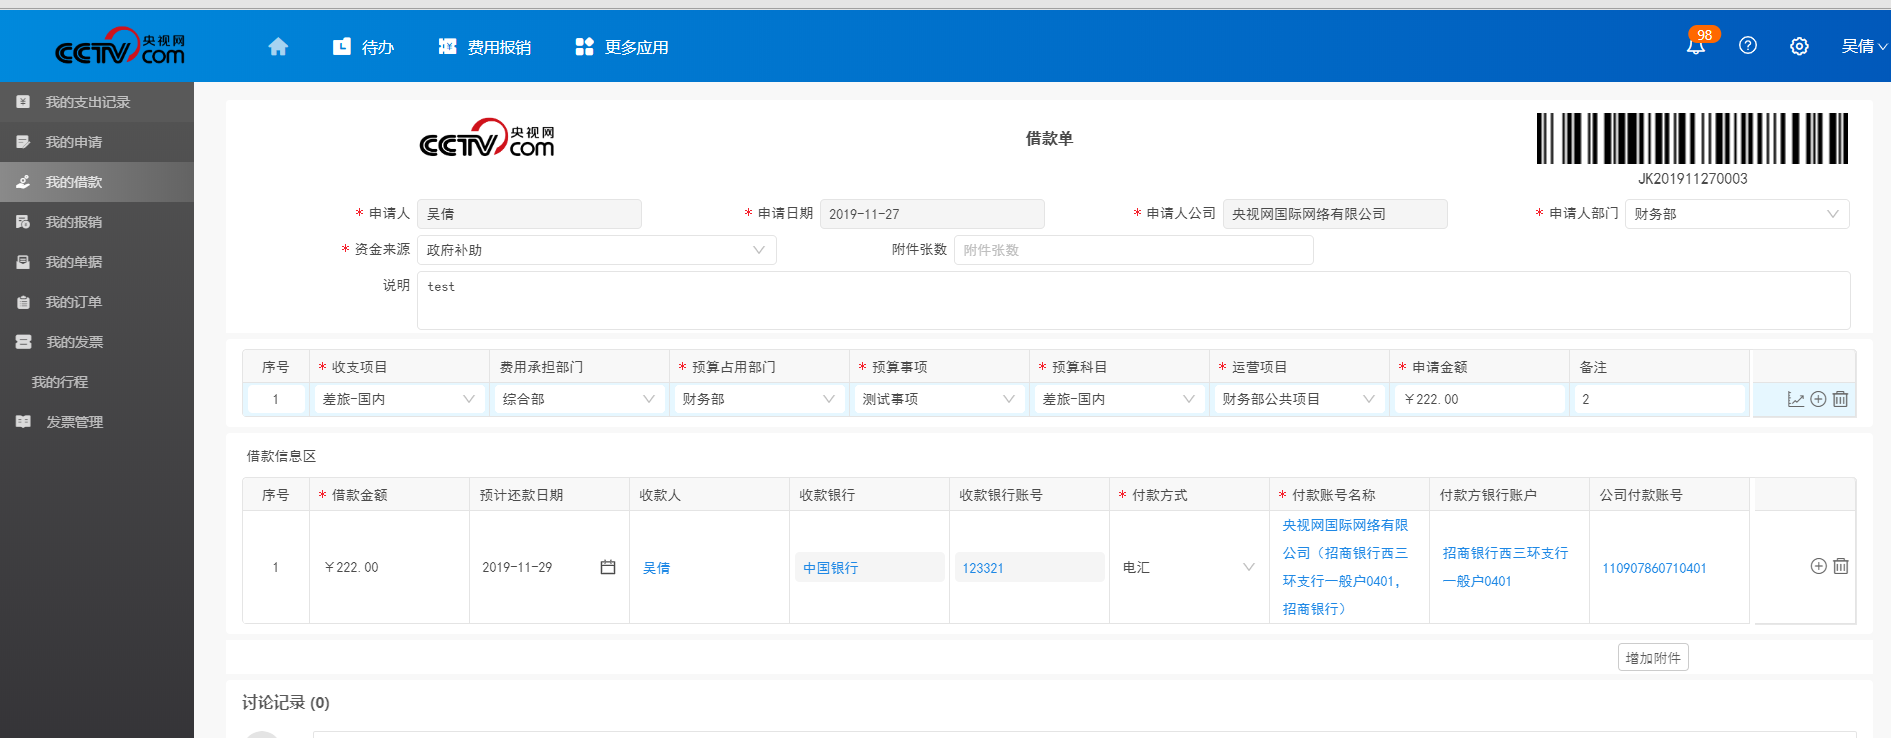The height and width of the screenshot is (738, 1891).
Task: Open calendar picker for 预计还款日期
Action: click(x=607, y=567)
